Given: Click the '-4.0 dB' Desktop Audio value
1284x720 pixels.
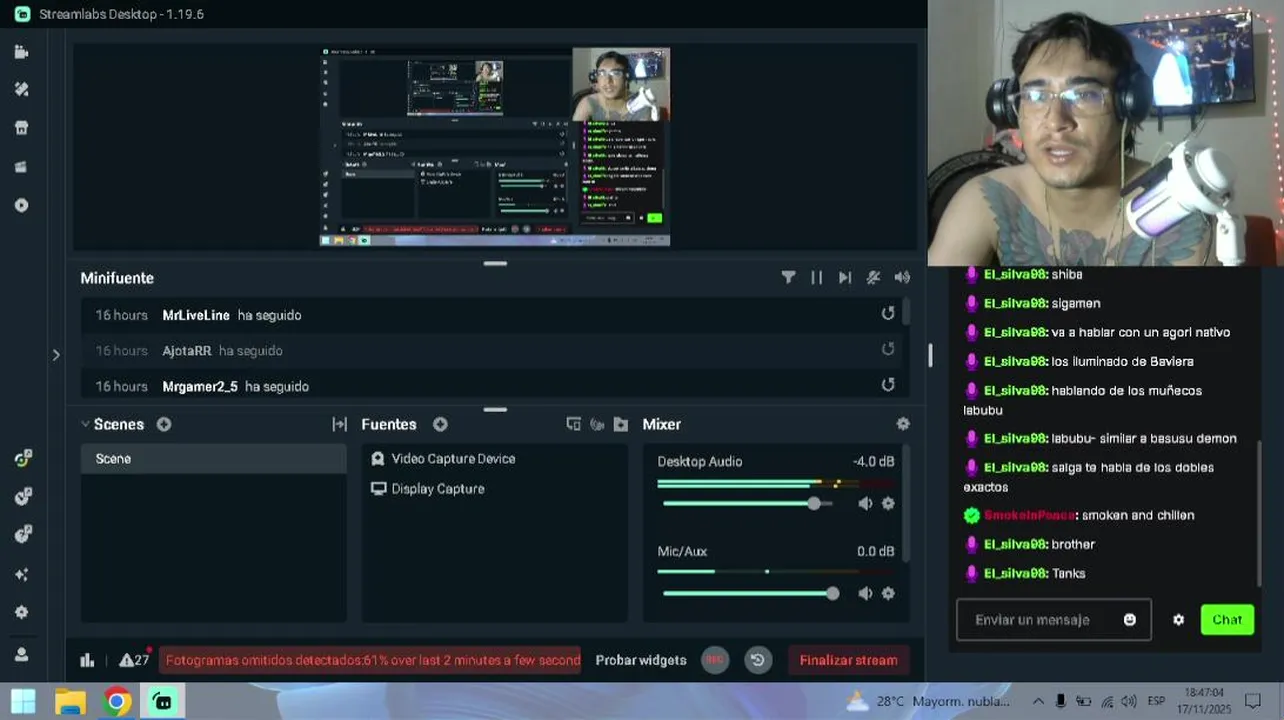Looking at the screenshot, I should coord(873,462).
